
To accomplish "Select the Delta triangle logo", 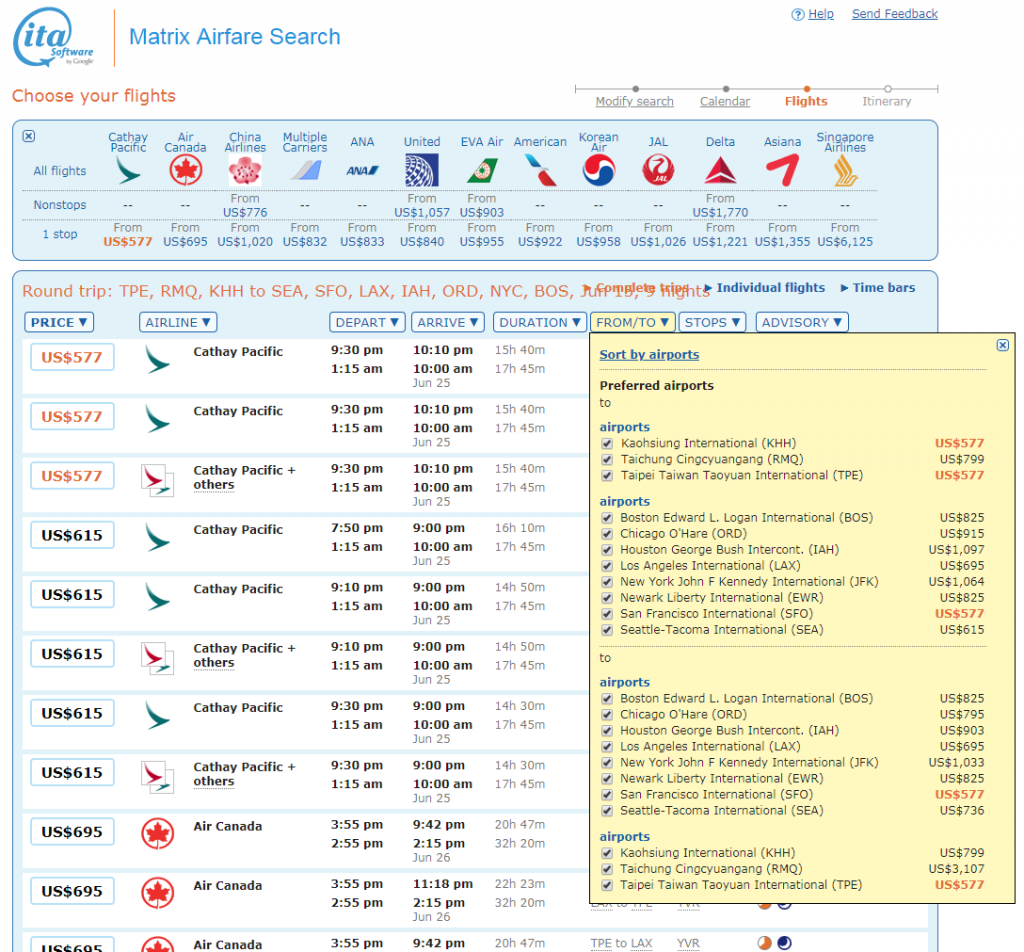I will pos(720,170).
